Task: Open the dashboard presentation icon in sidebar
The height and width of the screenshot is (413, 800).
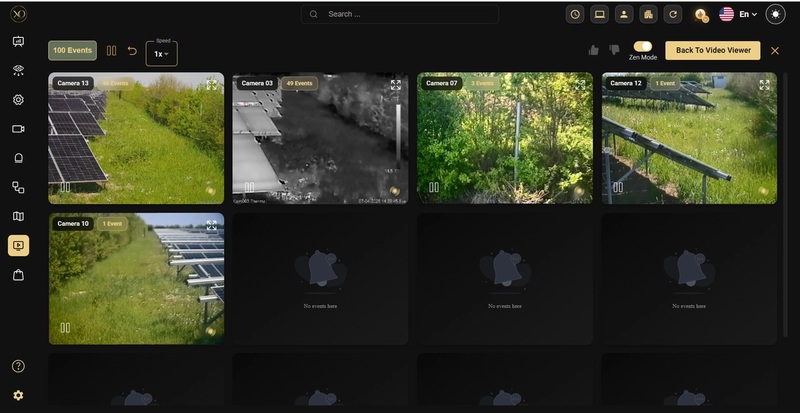Action: (18, 41)
